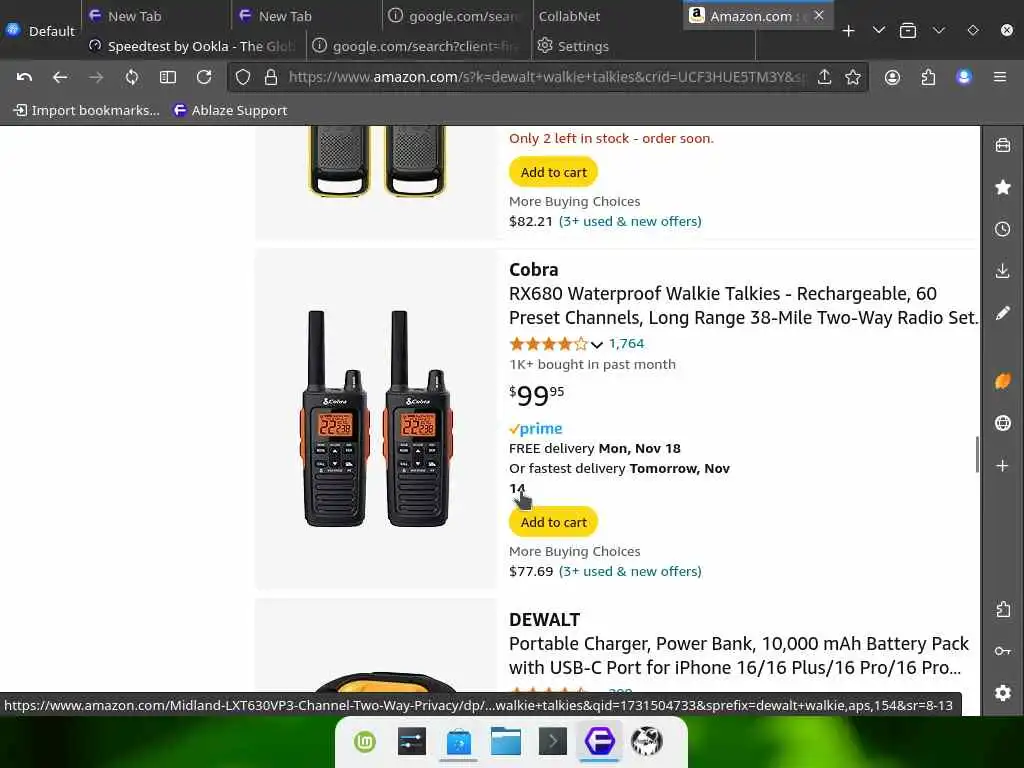Open Cobra walkie talkies product image
This screenshot has height=768, width=1024.
tap(376, 419)
